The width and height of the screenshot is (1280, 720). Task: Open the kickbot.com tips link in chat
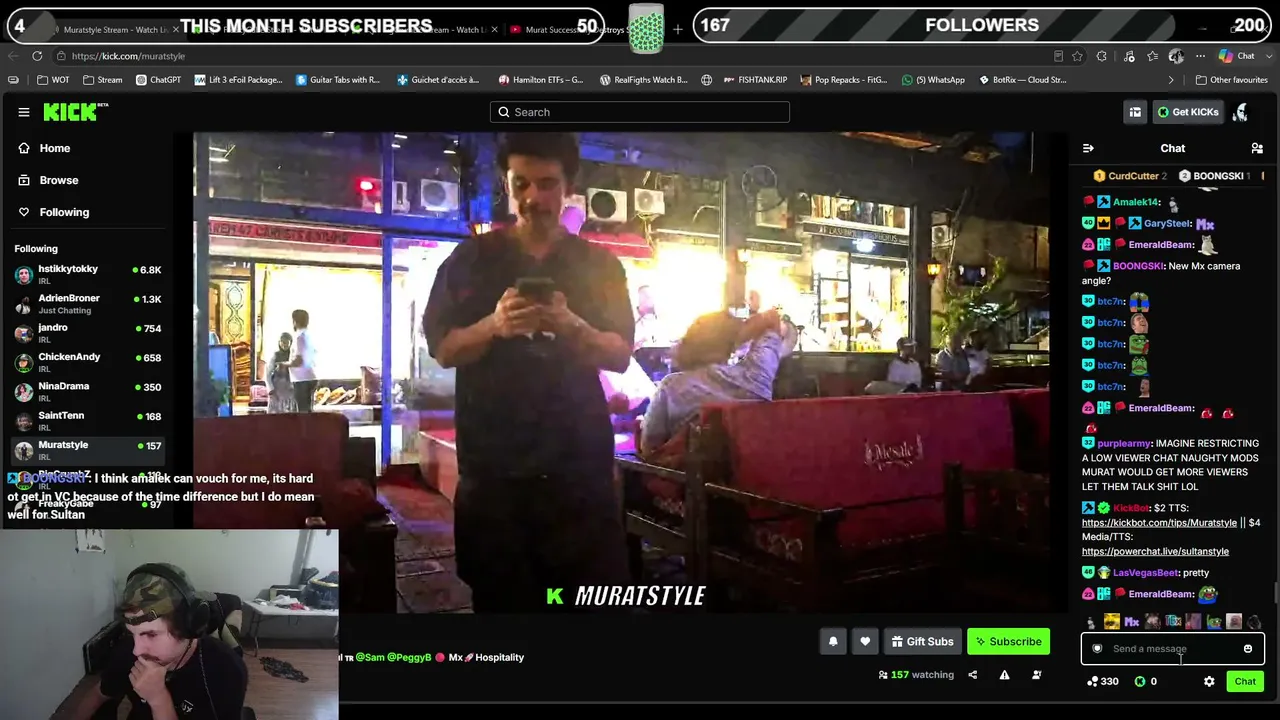pyautogui.click(x=1159, y=523)
